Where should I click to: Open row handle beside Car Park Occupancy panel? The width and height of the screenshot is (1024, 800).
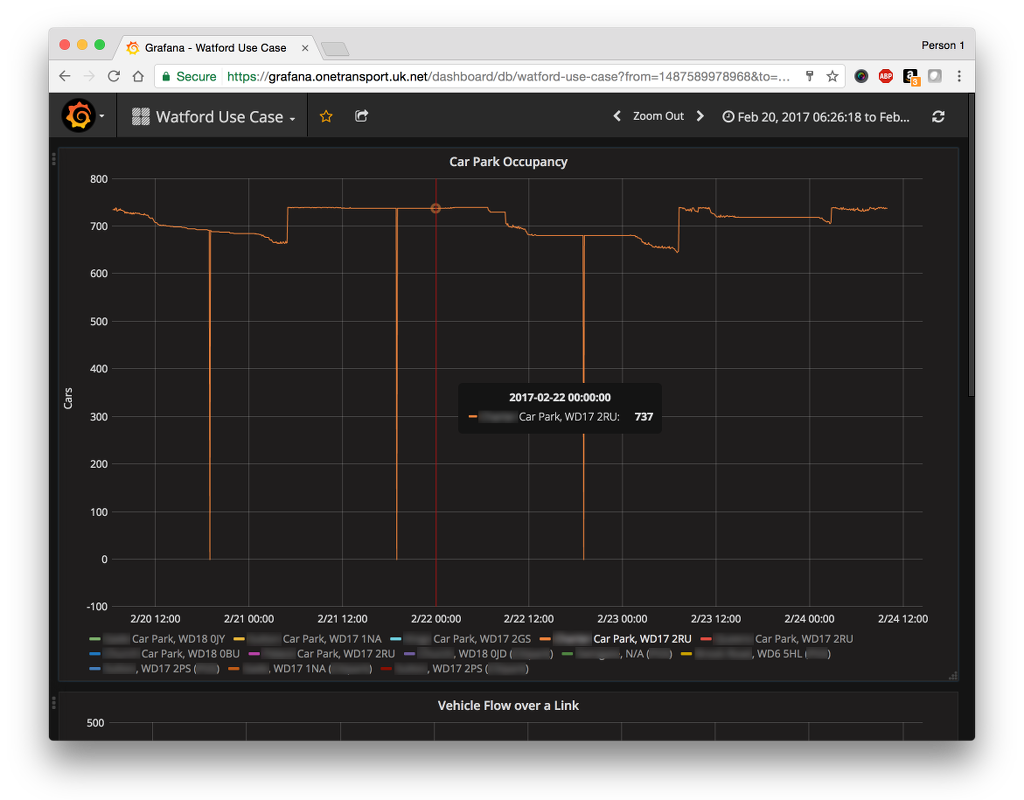[x=54, y=159]
